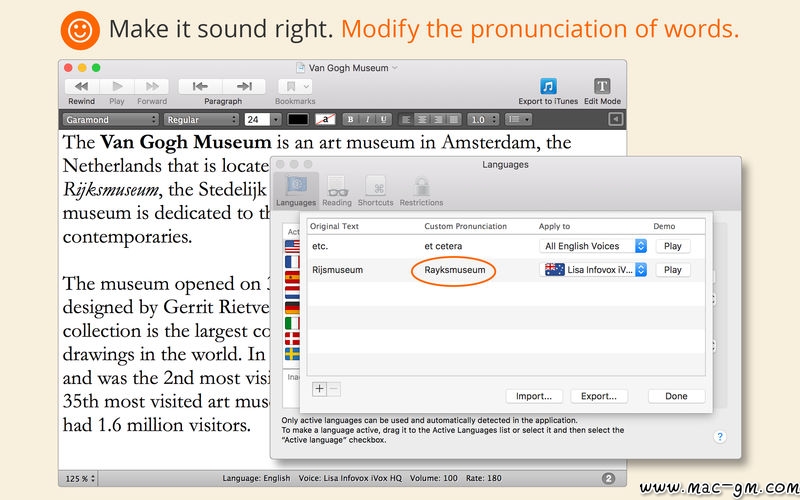Play demo for the Rijsmuseum row
The image size is (800, 500).
[x=672, y=270]
